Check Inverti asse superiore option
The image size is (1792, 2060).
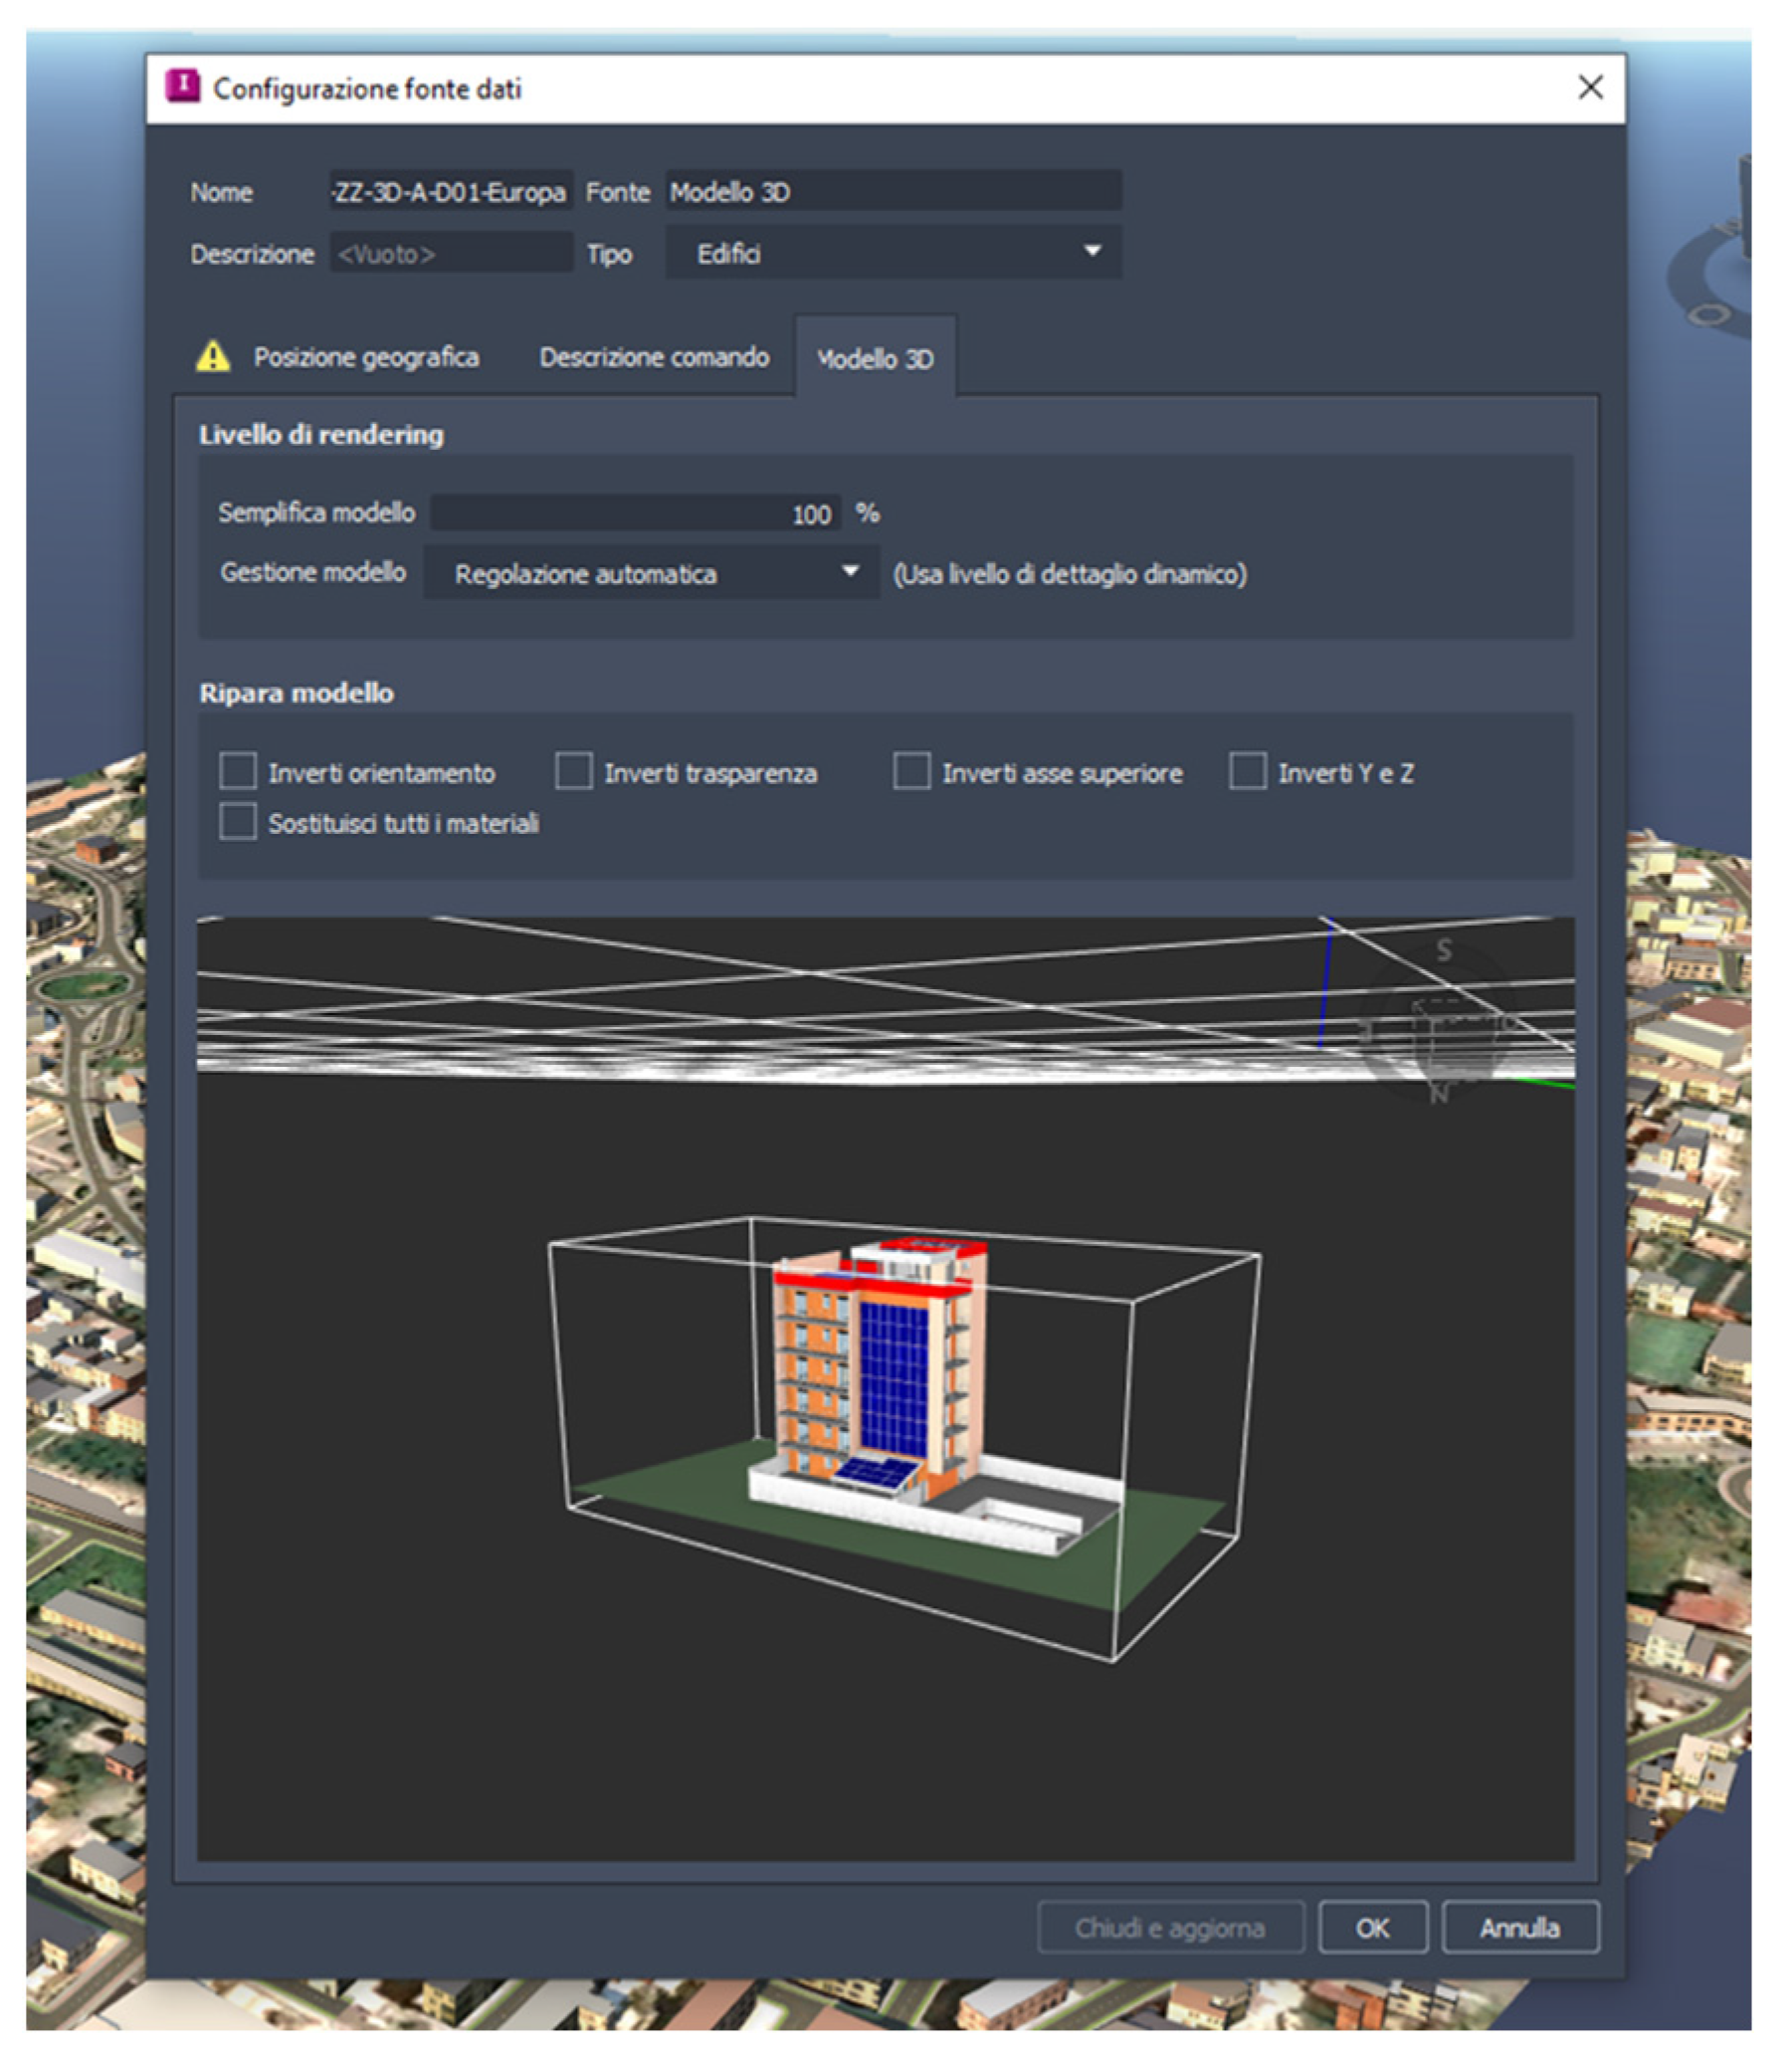912,772
